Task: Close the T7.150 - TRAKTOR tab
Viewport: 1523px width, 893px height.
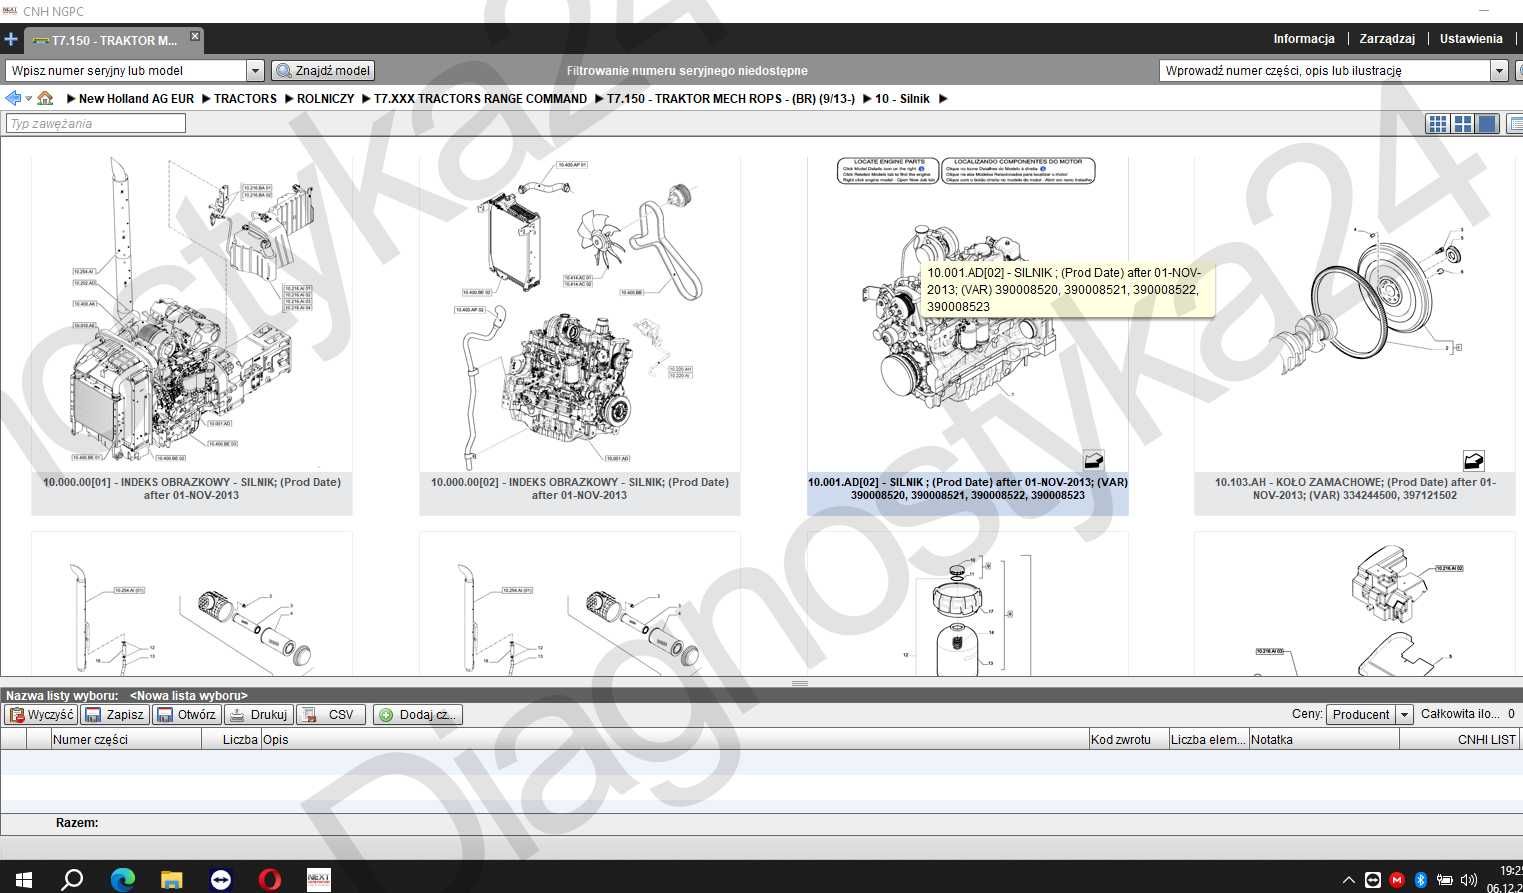Action: (195, 37)
